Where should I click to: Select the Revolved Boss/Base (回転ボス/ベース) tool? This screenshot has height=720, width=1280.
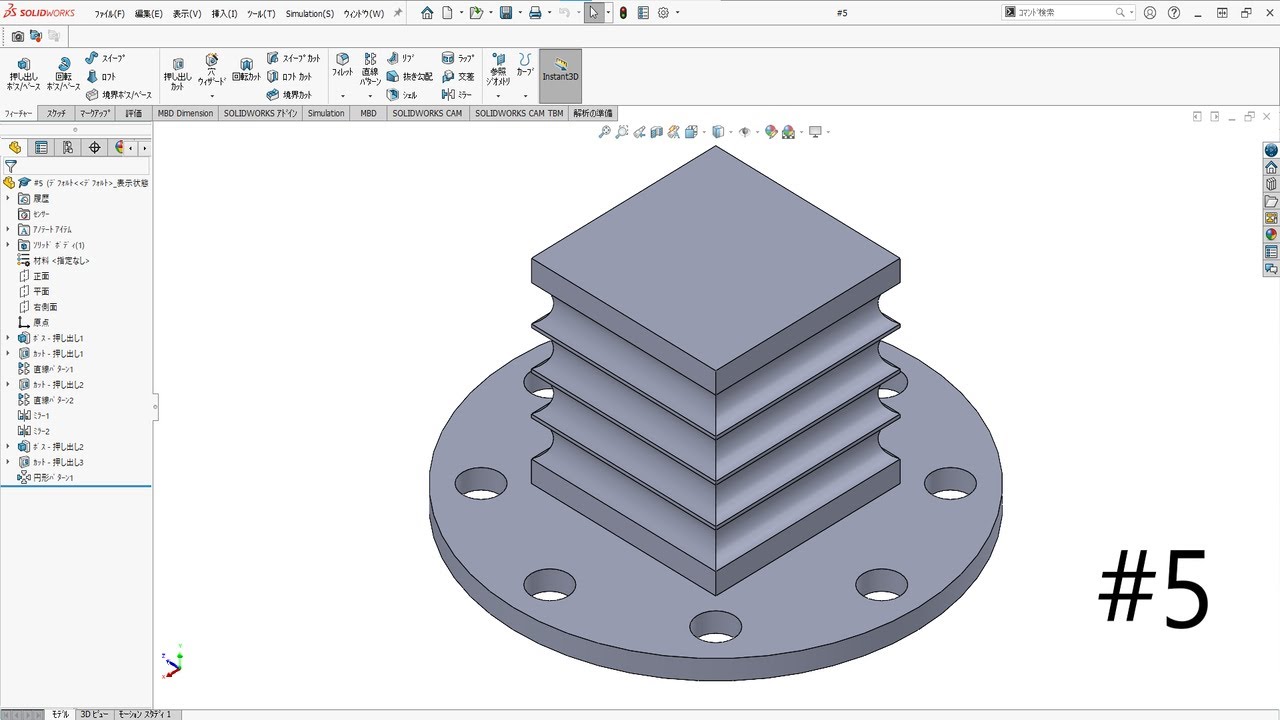pyautogui.click(x=63, y=75)
